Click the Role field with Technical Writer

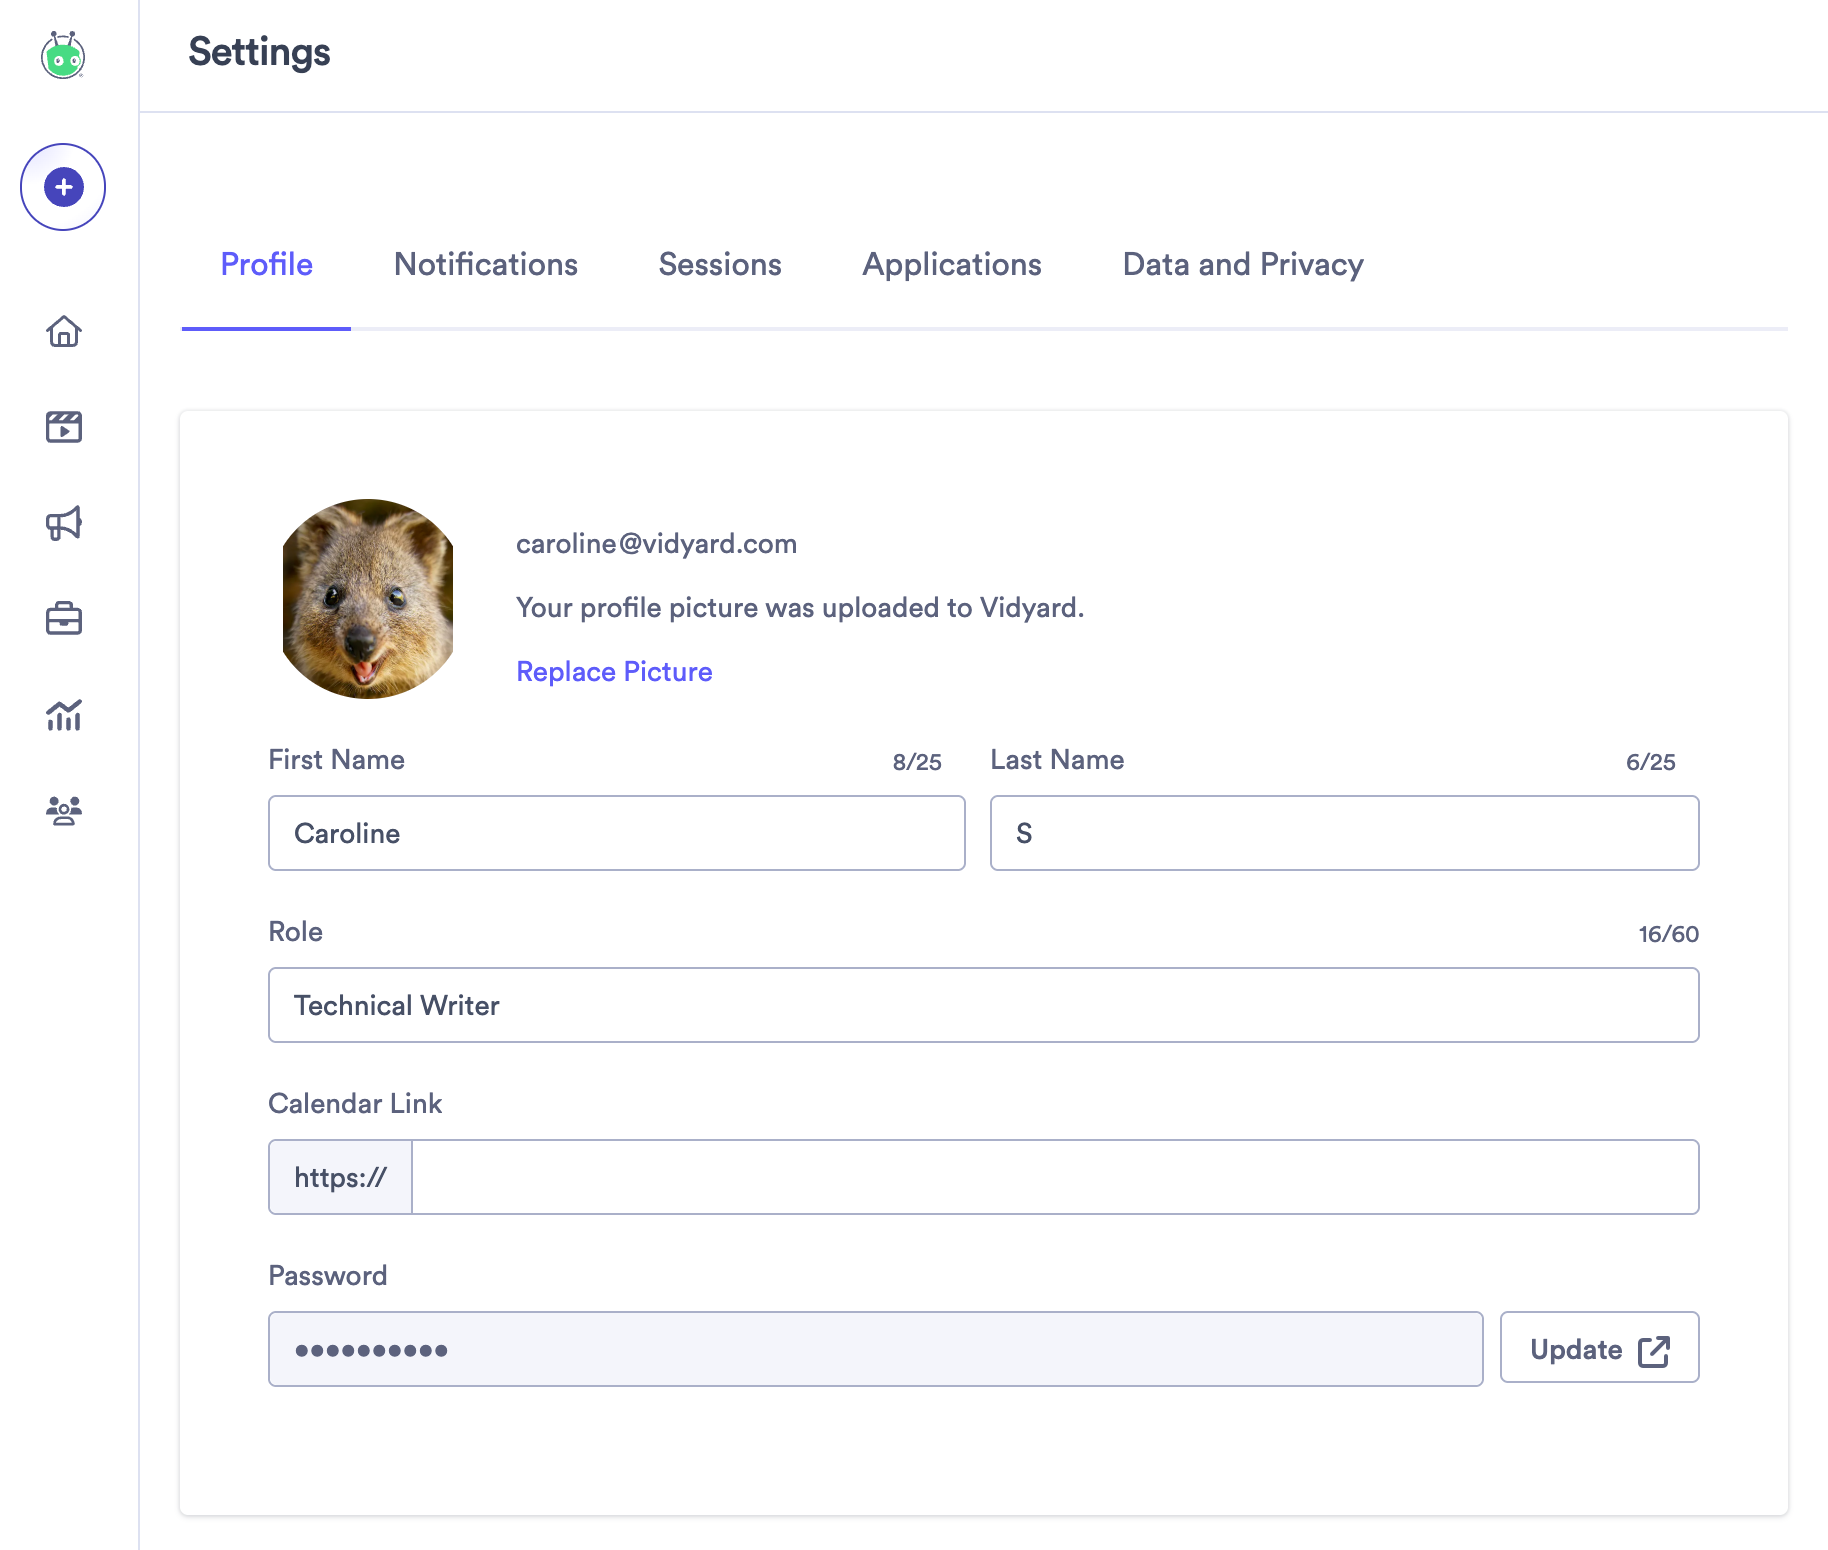coord(983,1005)
